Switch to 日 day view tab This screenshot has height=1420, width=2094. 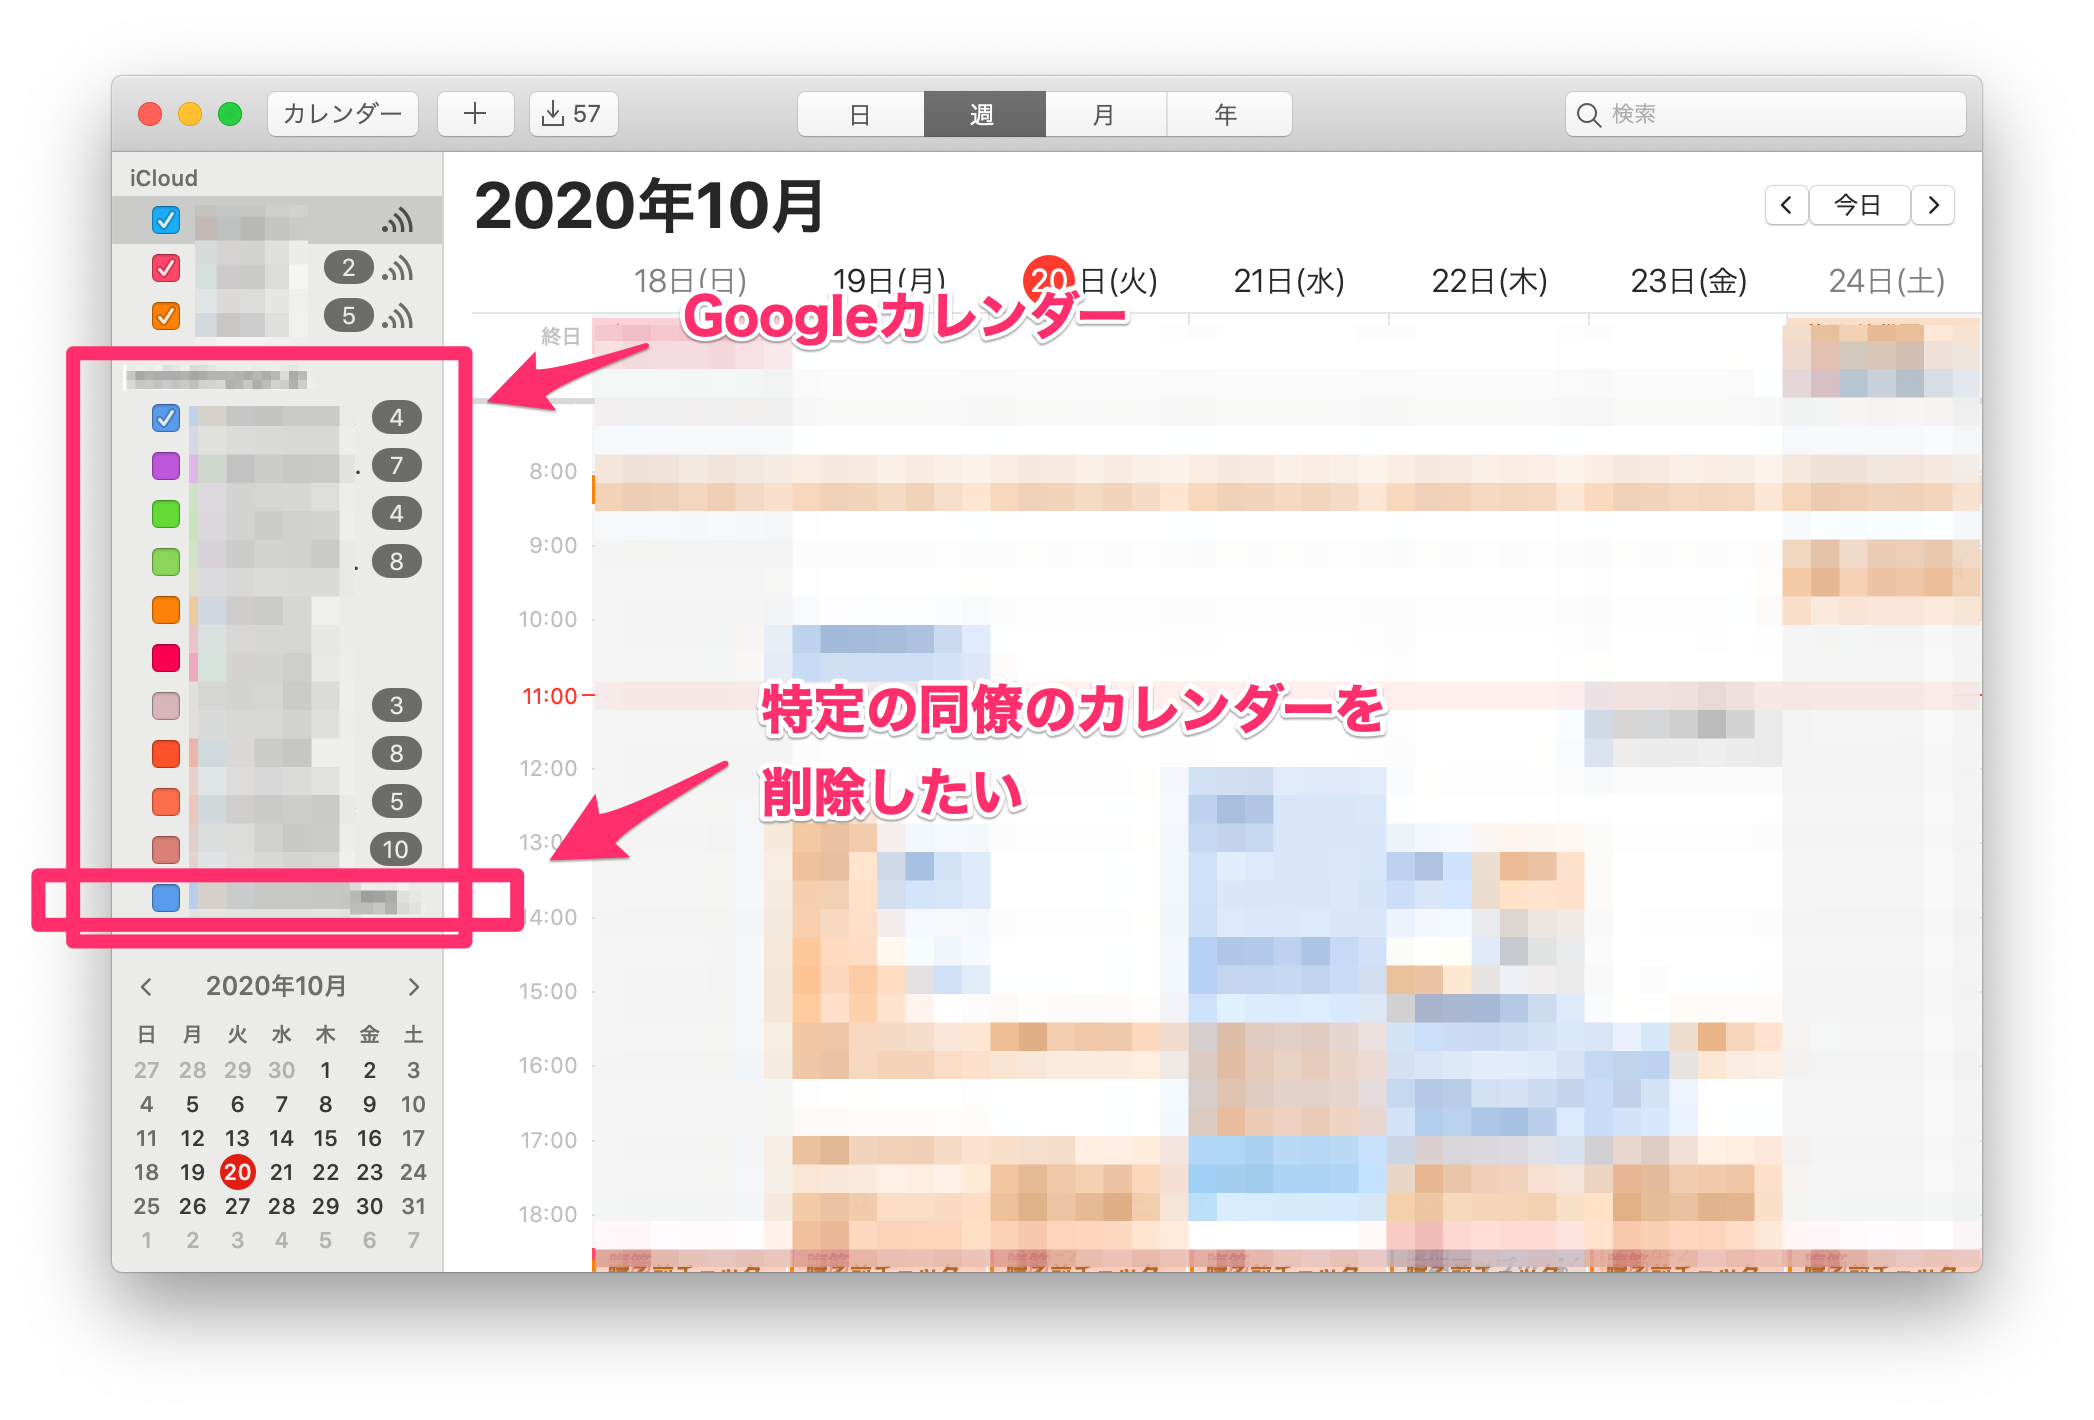[x=860, y=115]
